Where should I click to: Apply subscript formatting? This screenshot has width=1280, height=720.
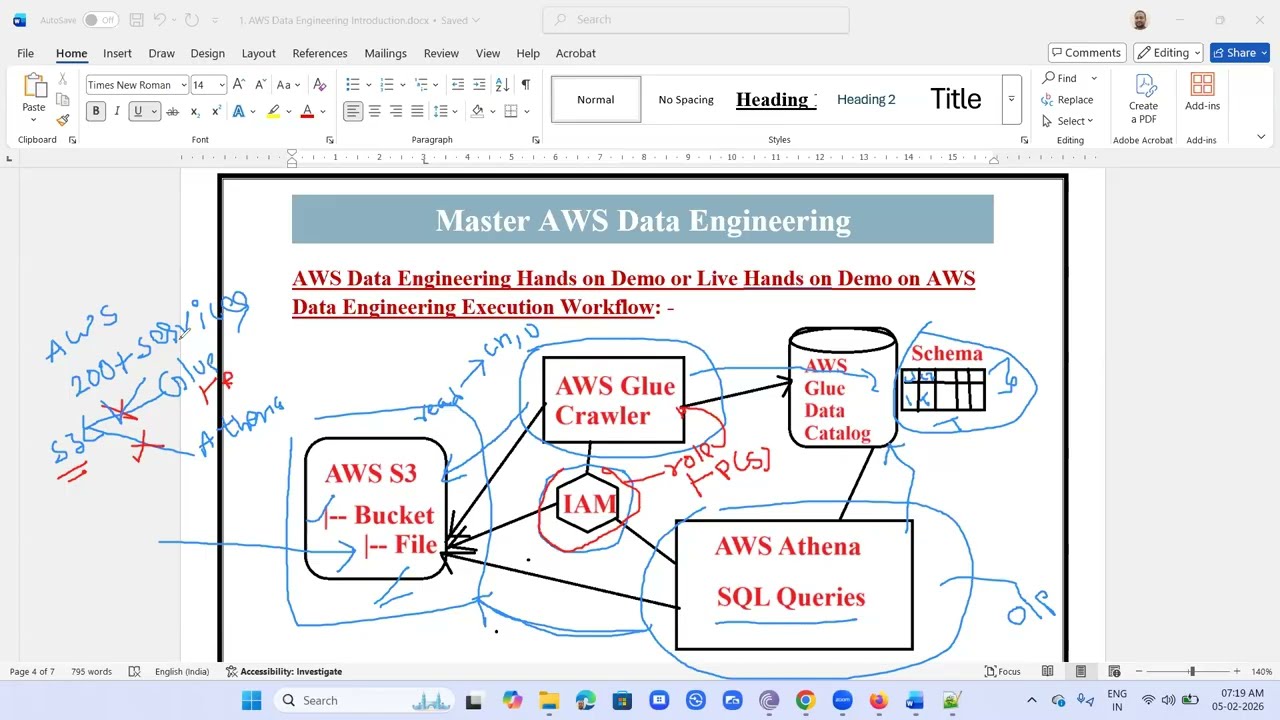tap(195, 111)
